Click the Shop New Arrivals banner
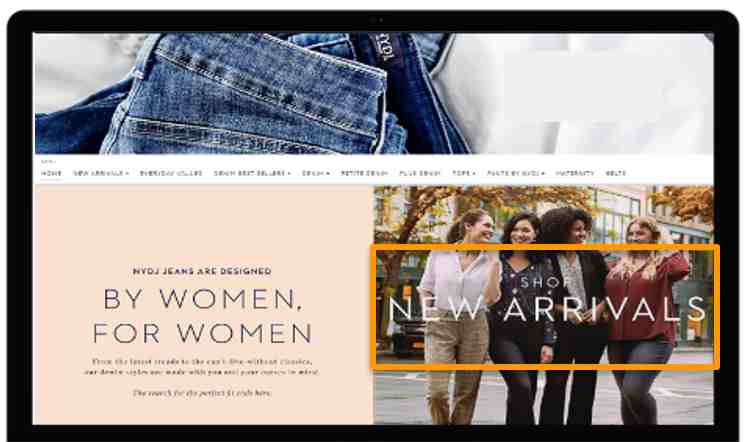 point(545,307)
